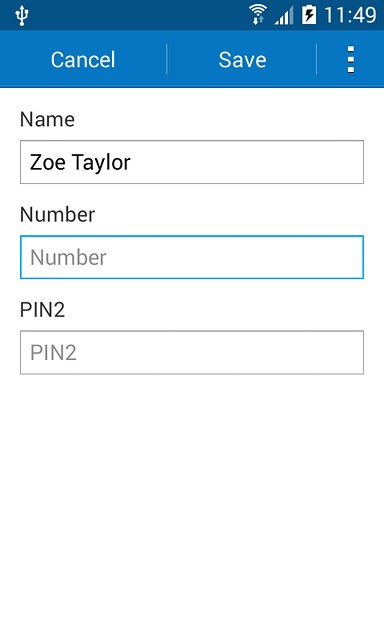Select the empty Number input field
The image size is (384, 640).
[x=192, y=257]
